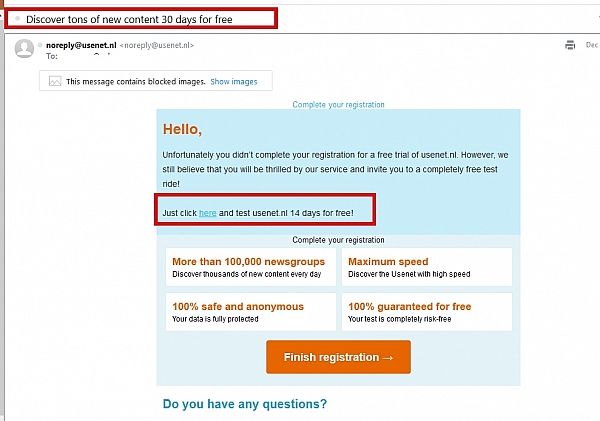600x421 pixels.
Task: Click the print icon in the message header
Action: (x=570, y=45)
